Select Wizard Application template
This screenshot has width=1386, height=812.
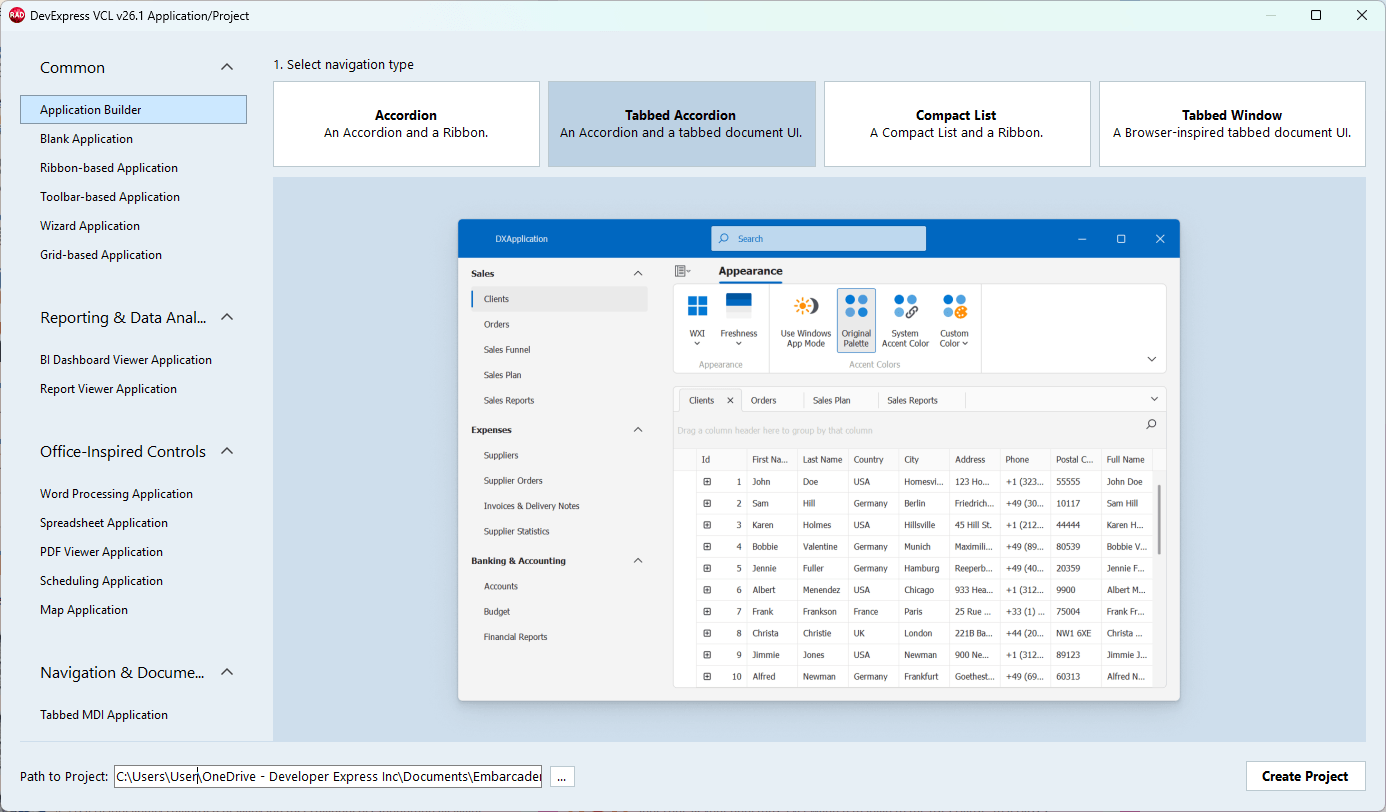(133, 226)
